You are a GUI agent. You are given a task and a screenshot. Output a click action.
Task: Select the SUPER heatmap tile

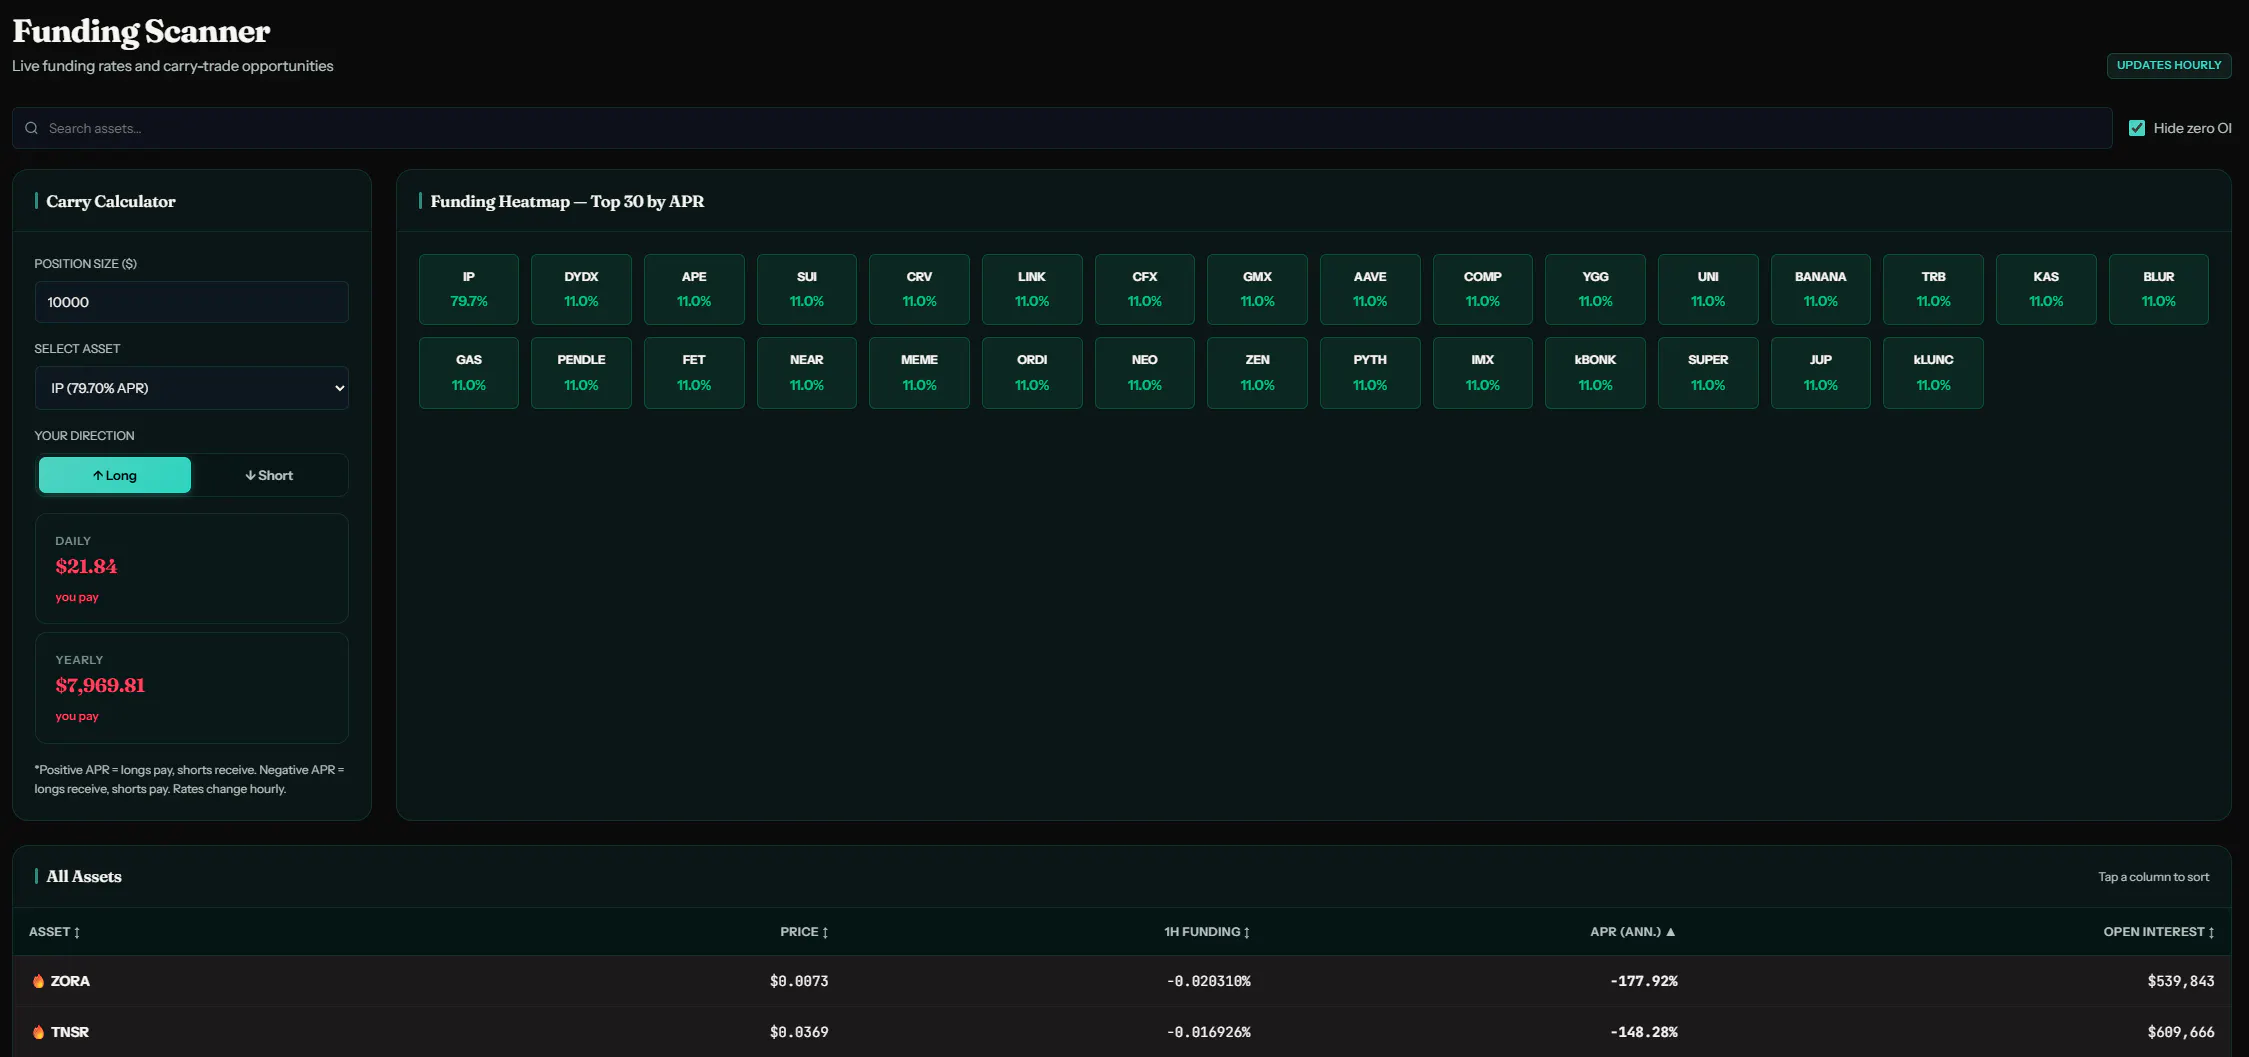(x=1708, y=373)
